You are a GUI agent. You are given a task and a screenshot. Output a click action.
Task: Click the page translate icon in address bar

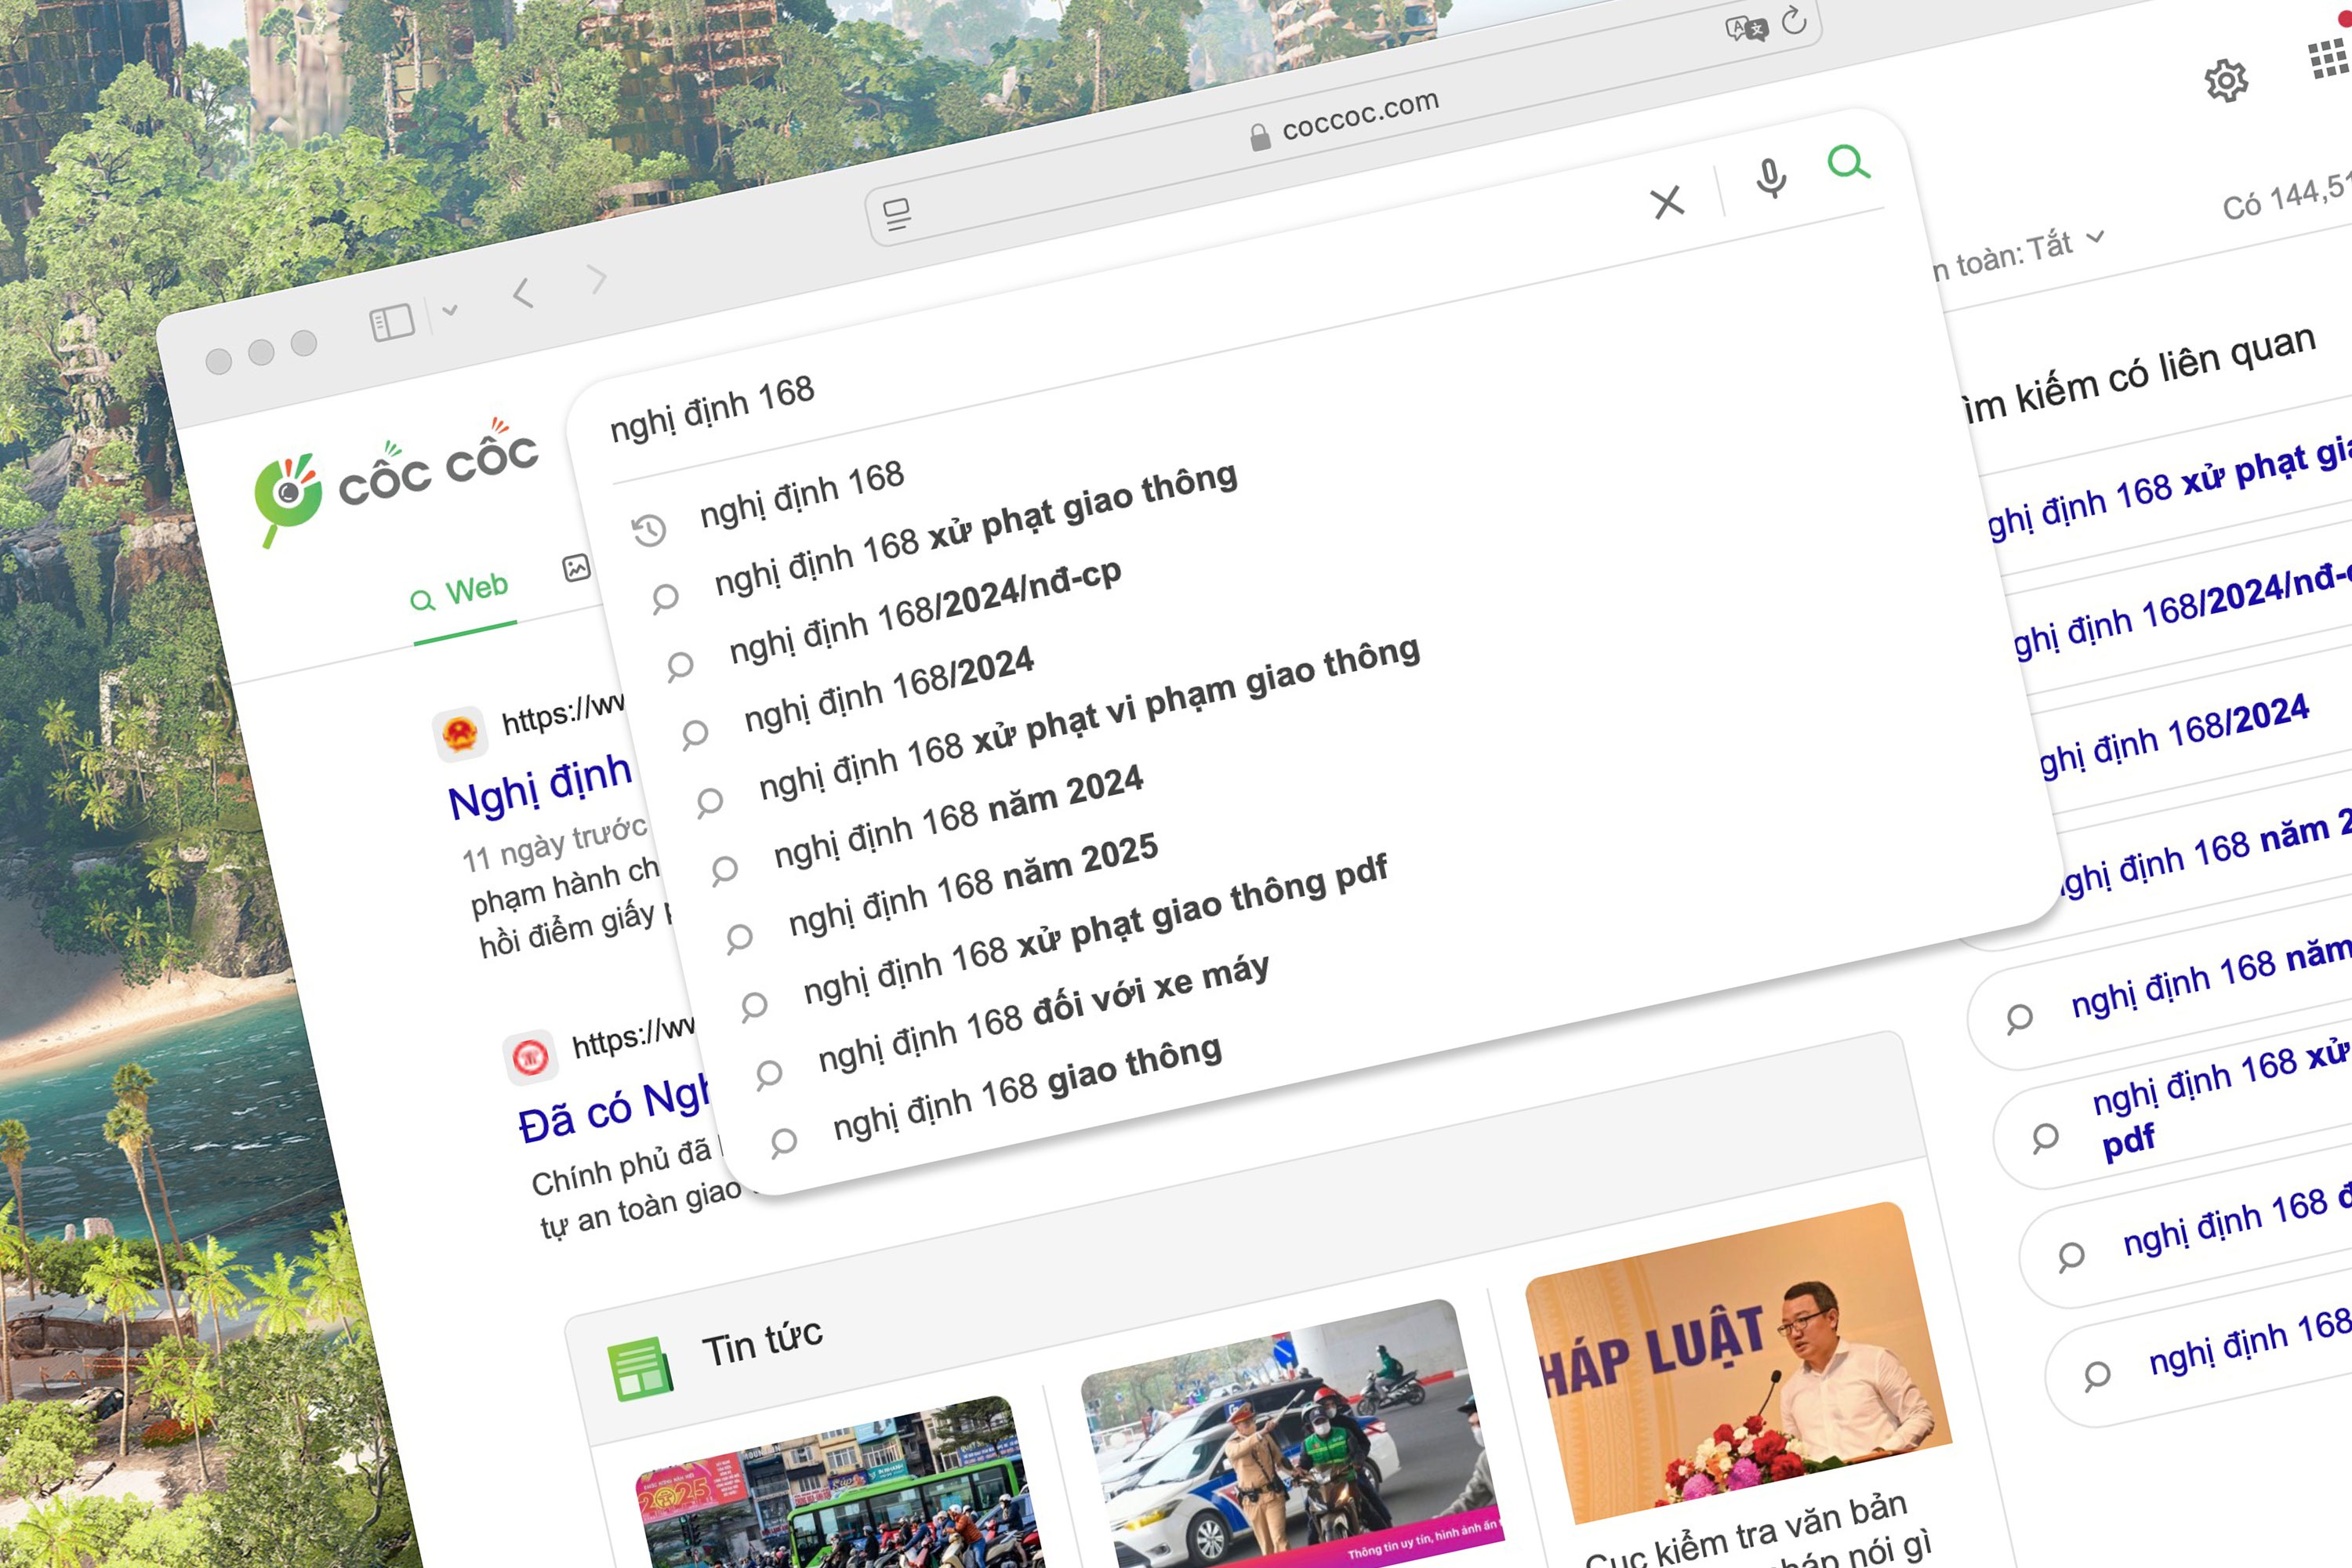1745,28
